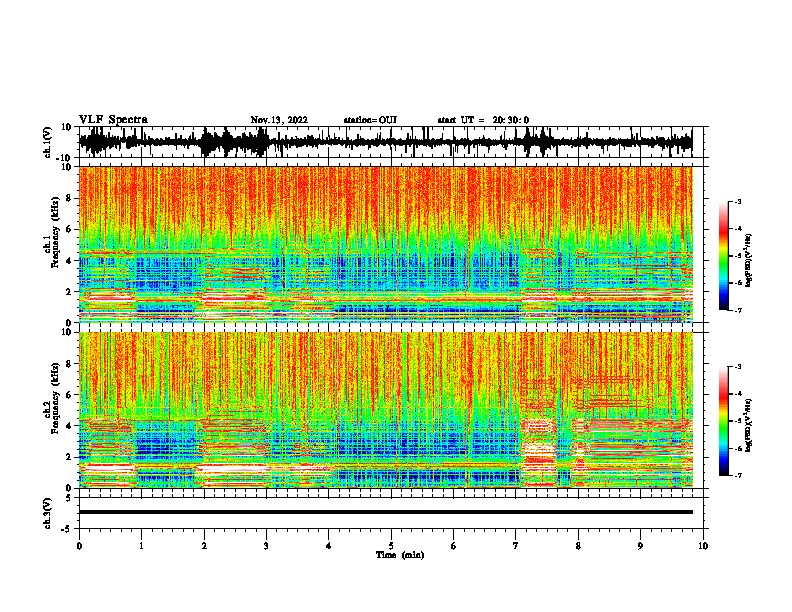The width and height of the screenshot is (792, 612).
Task: Click the 'ch.3(V)' axis label
Action: click(x=49, y=513)
